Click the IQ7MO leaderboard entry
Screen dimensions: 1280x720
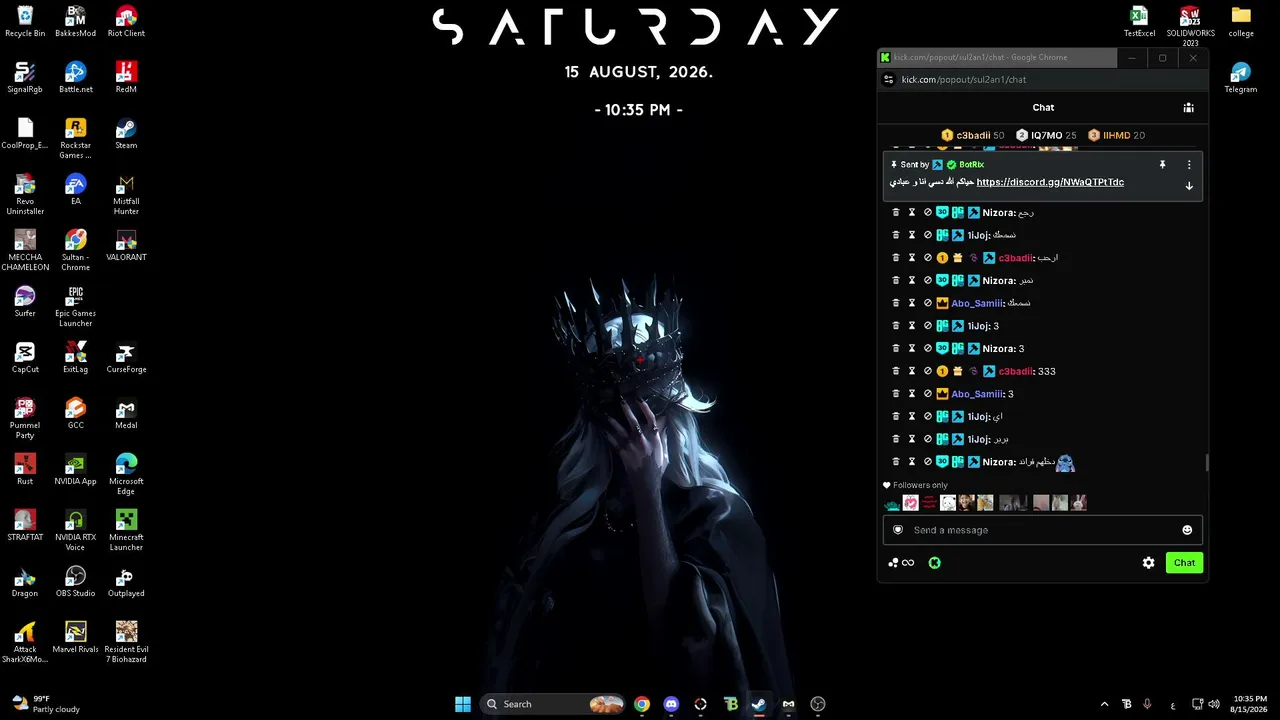(x=1046, y=135)
